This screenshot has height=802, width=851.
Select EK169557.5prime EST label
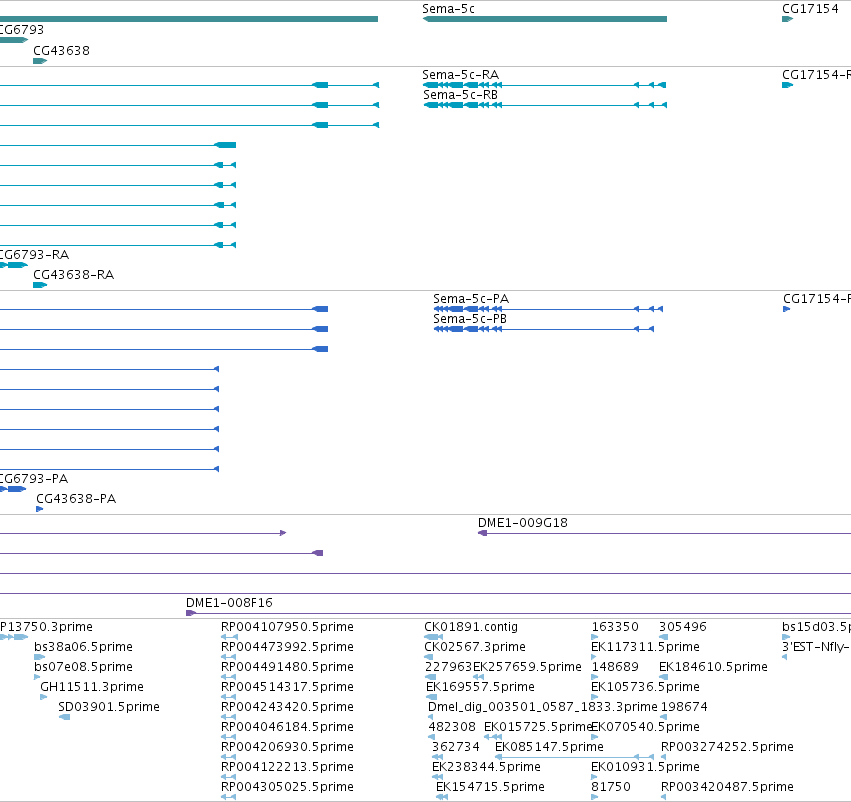click(x=480, y=687)
